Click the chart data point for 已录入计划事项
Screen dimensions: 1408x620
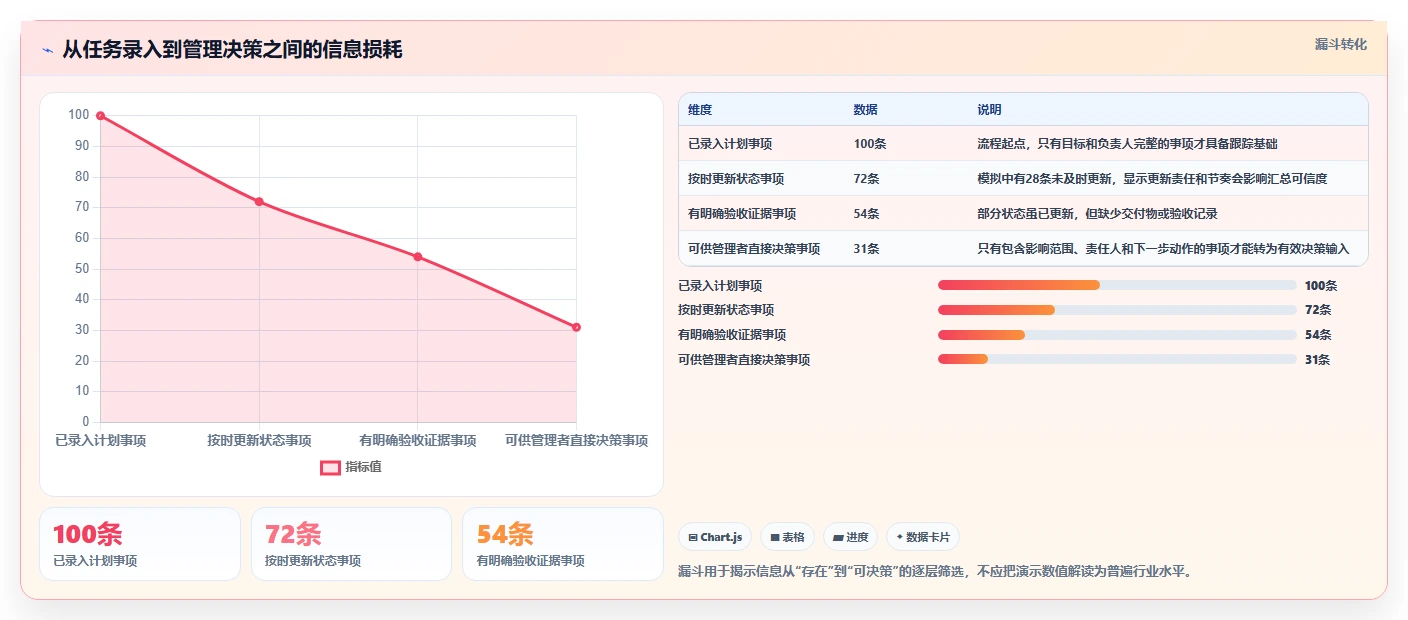100,116
